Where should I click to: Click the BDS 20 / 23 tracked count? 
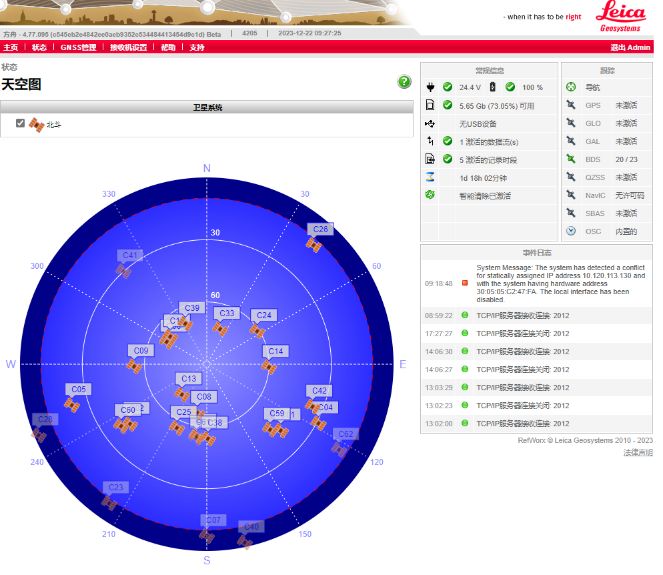coord(626,159)
